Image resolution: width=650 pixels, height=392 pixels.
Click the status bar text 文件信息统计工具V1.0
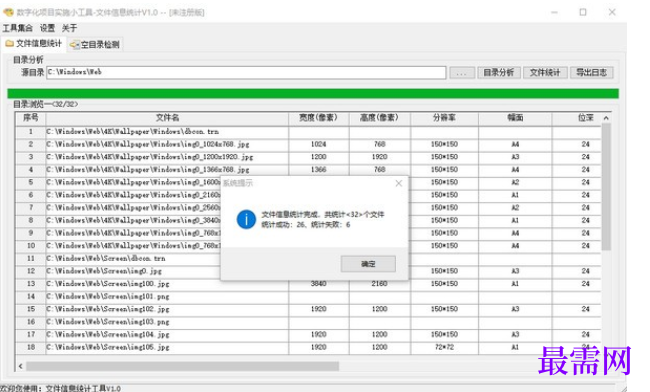coord(83,388)
